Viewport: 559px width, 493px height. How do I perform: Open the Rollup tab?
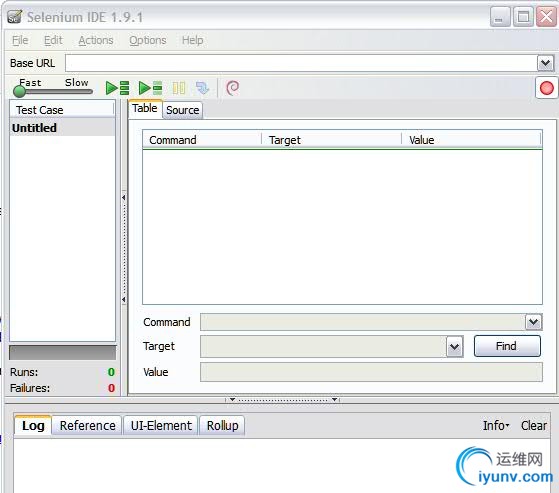click(x=222, y=425)
